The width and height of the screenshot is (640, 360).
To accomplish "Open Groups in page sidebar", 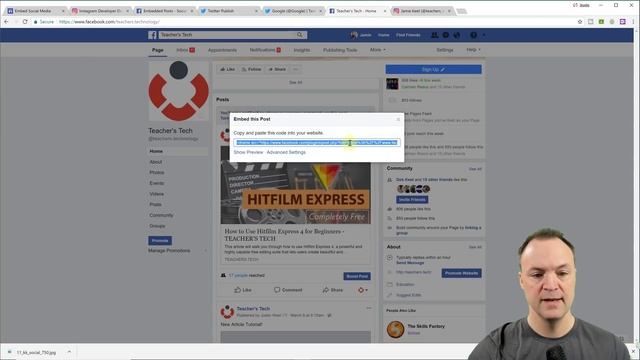I will tap(157, 226).
